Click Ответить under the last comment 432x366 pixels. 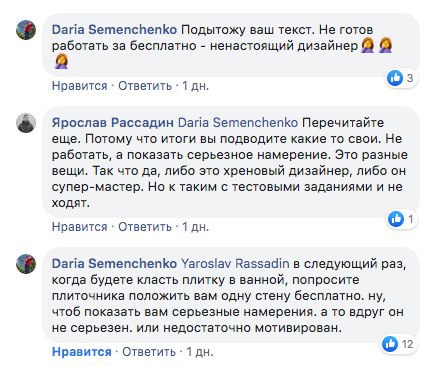149,352
